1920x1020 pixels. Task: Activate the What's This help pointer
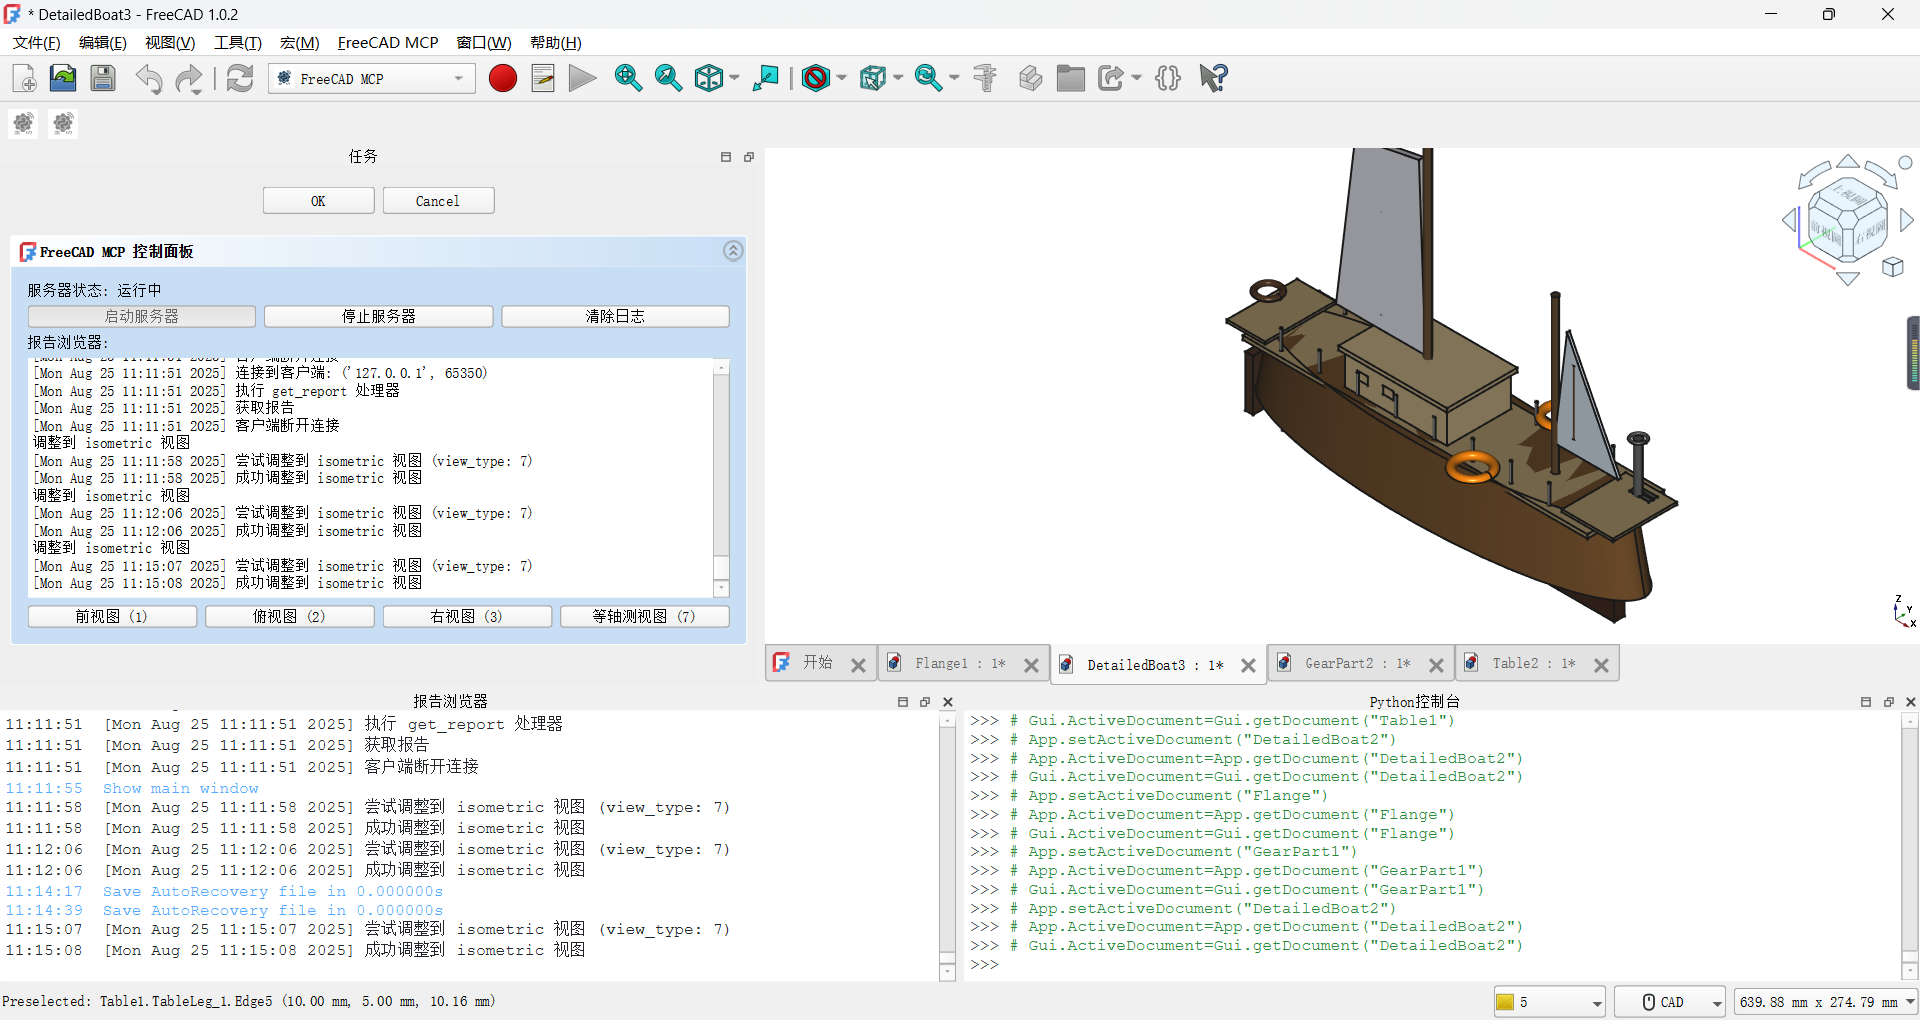tap(1212, 78)
